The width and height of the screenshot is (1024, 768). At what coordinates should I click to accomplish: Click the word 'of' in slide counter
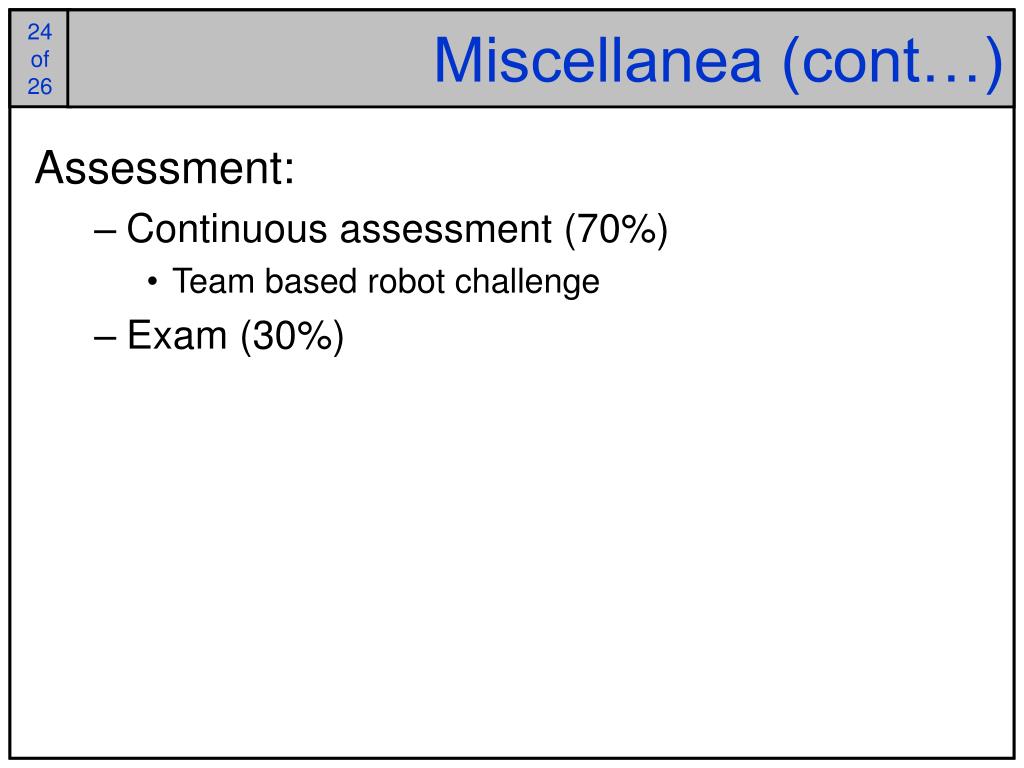click(39, 59)
